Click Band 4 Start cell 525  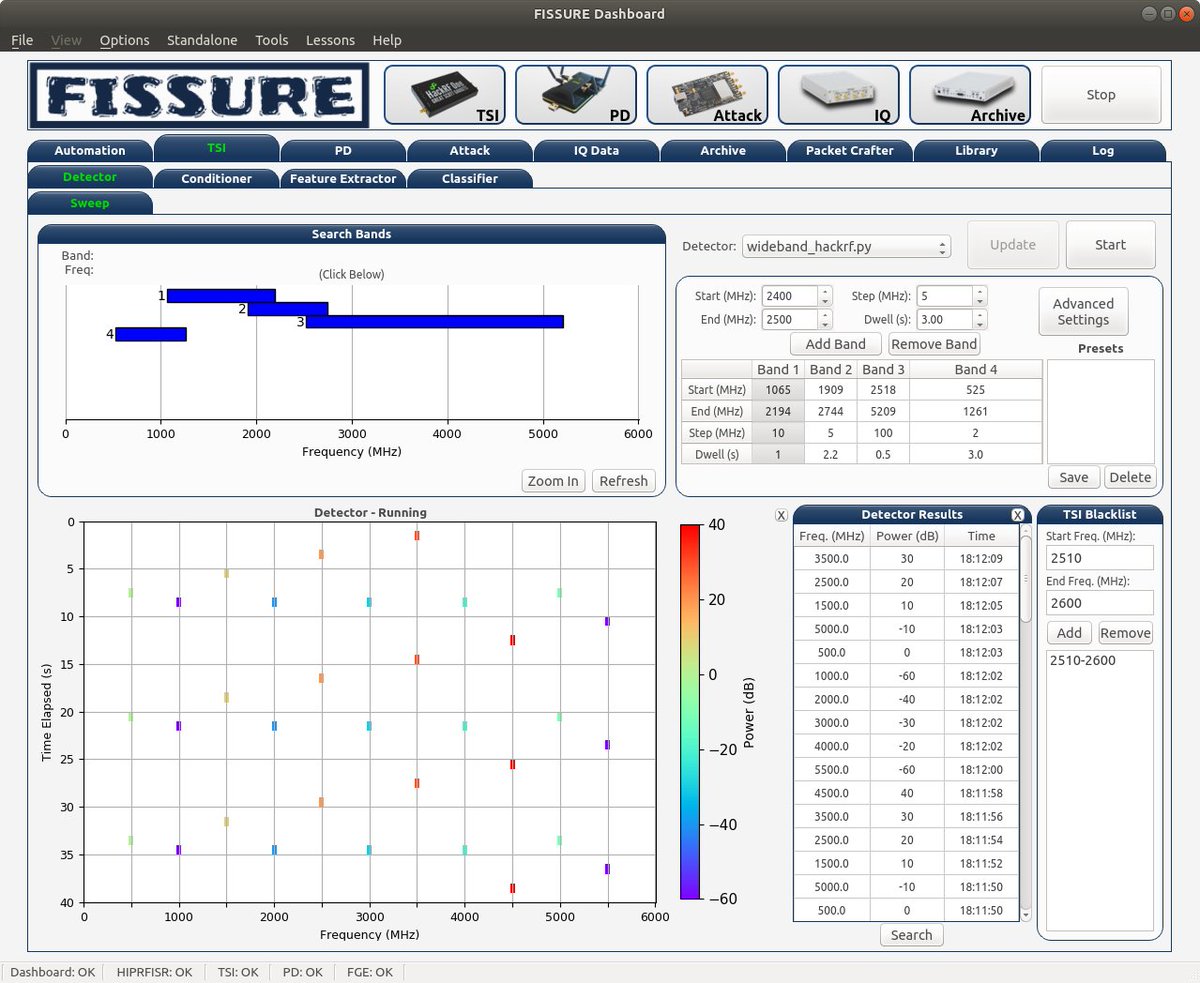click(976, 390)
